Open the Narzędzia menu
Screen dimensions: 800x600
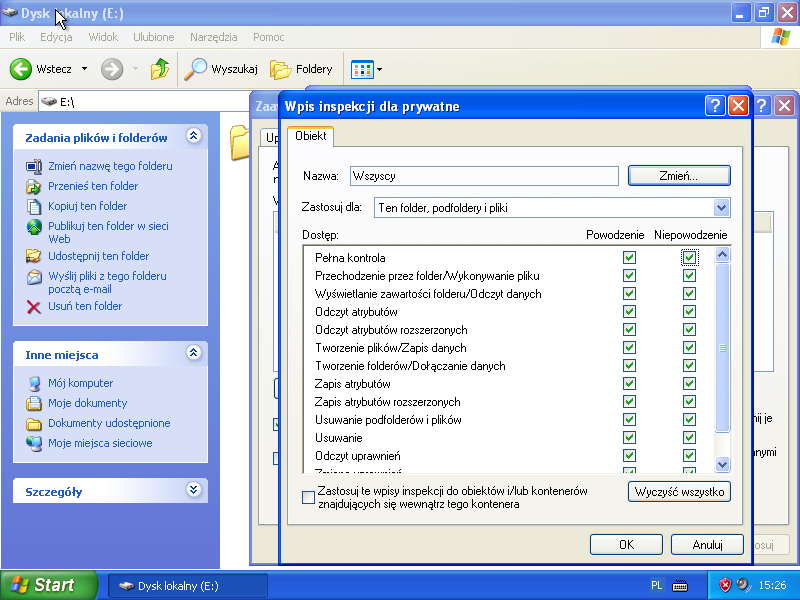coord(213,37)
